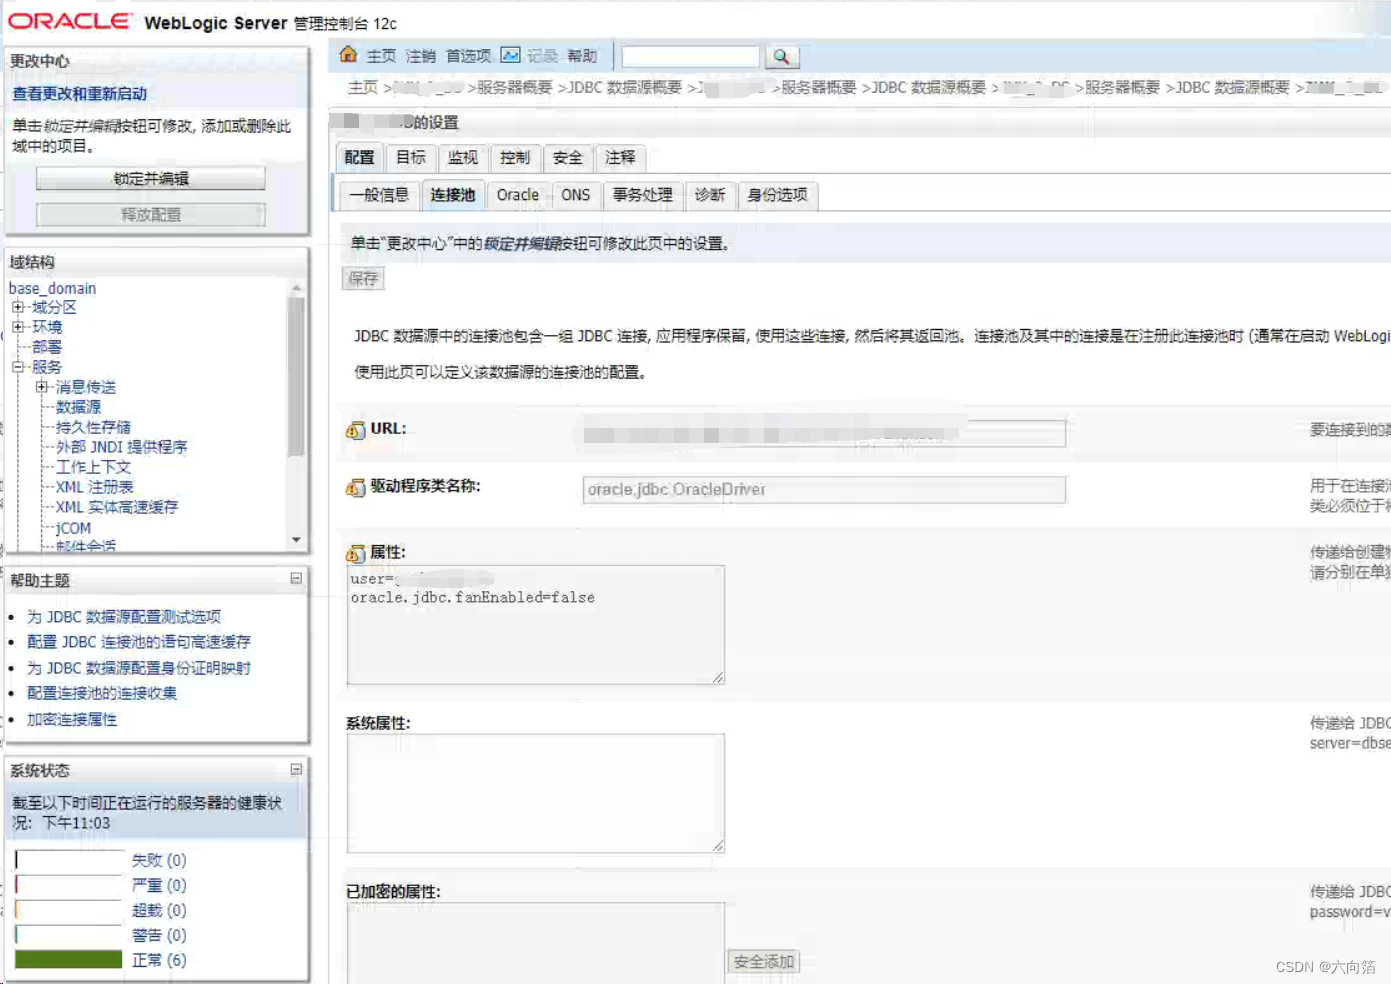
Task: Open the ONS subtab
Action: pos(575,195)
